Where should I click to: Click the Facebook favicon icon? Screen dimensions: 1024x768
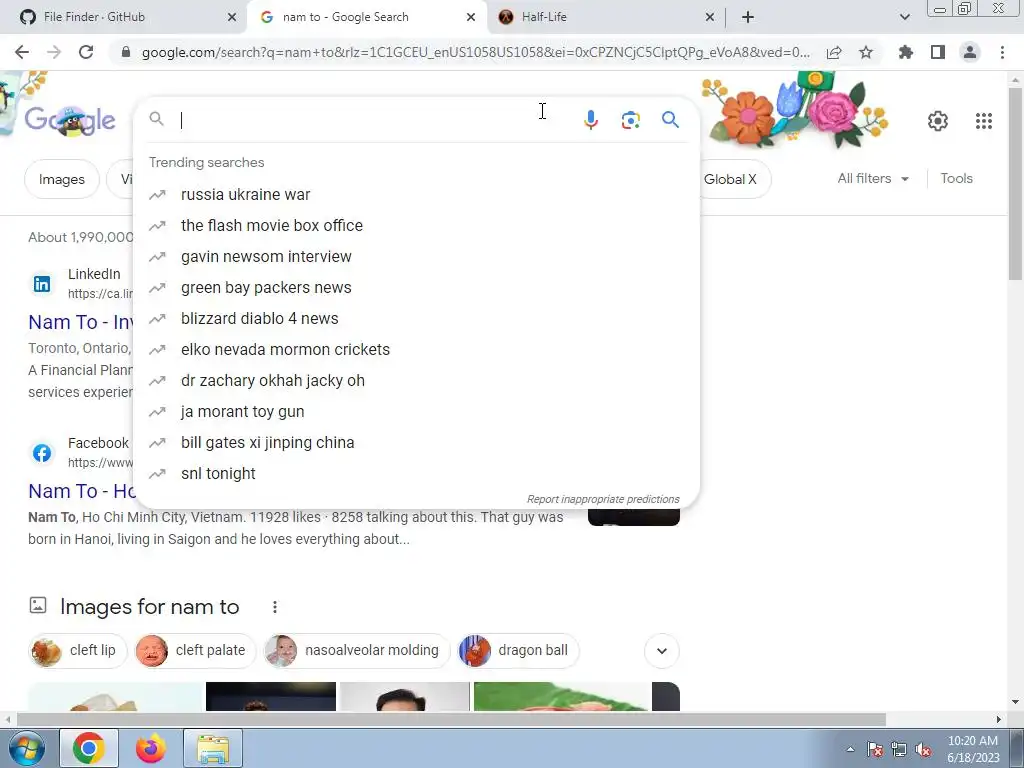[x=42, y=453]
